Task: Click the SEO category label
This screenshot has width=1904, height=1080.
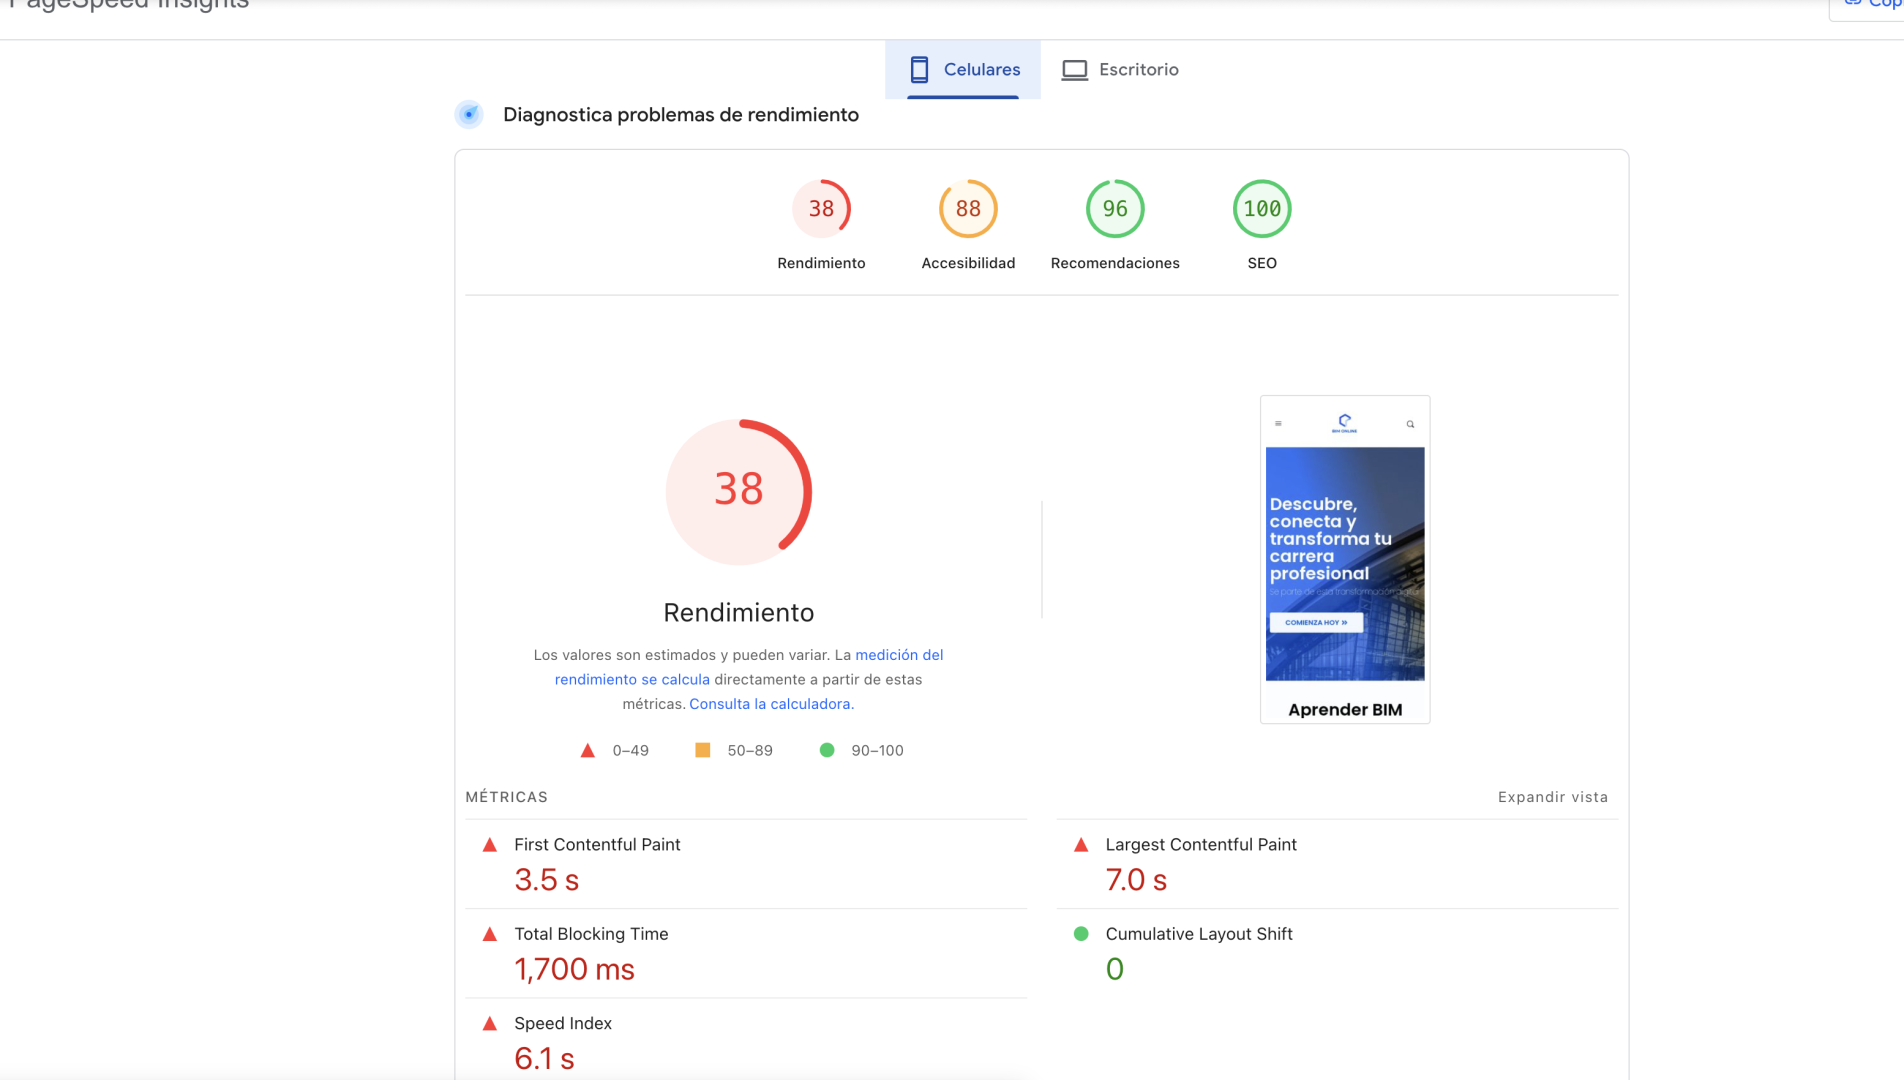Action: (x=1262, y=263)
